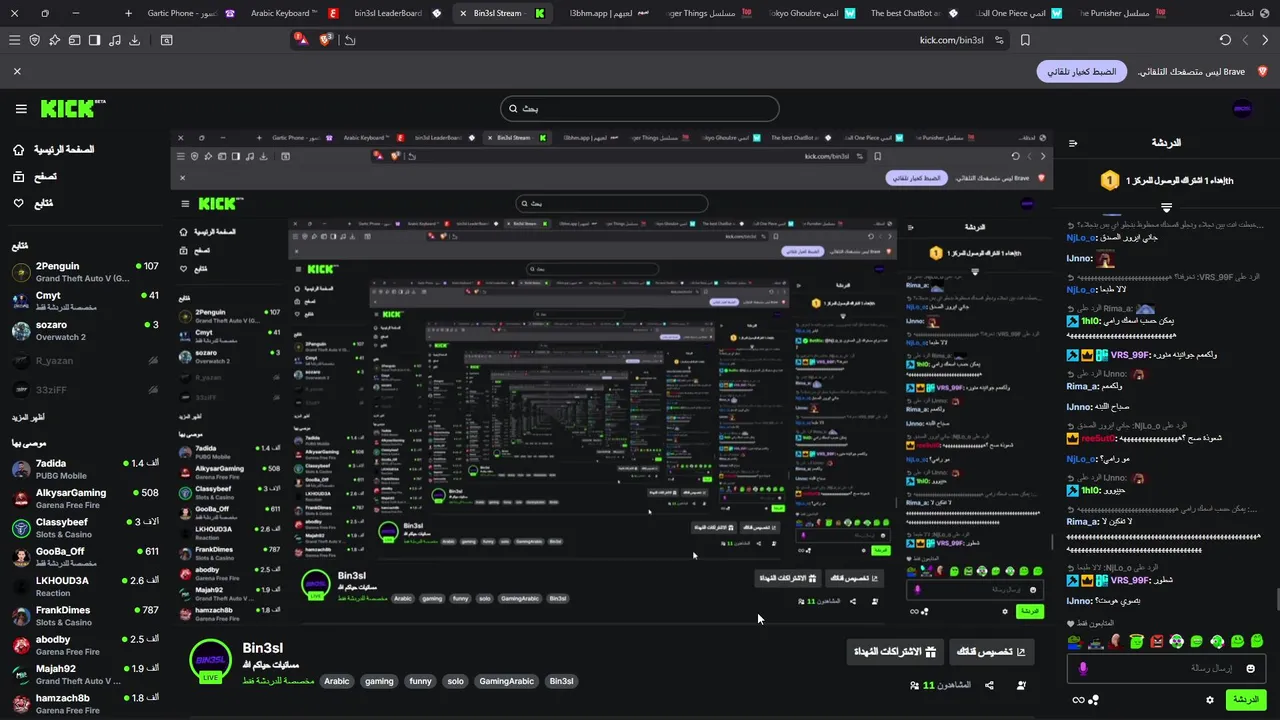Click the live stream video player
The width and height of the screenshot is (1280, 720).
coord(612,379)
